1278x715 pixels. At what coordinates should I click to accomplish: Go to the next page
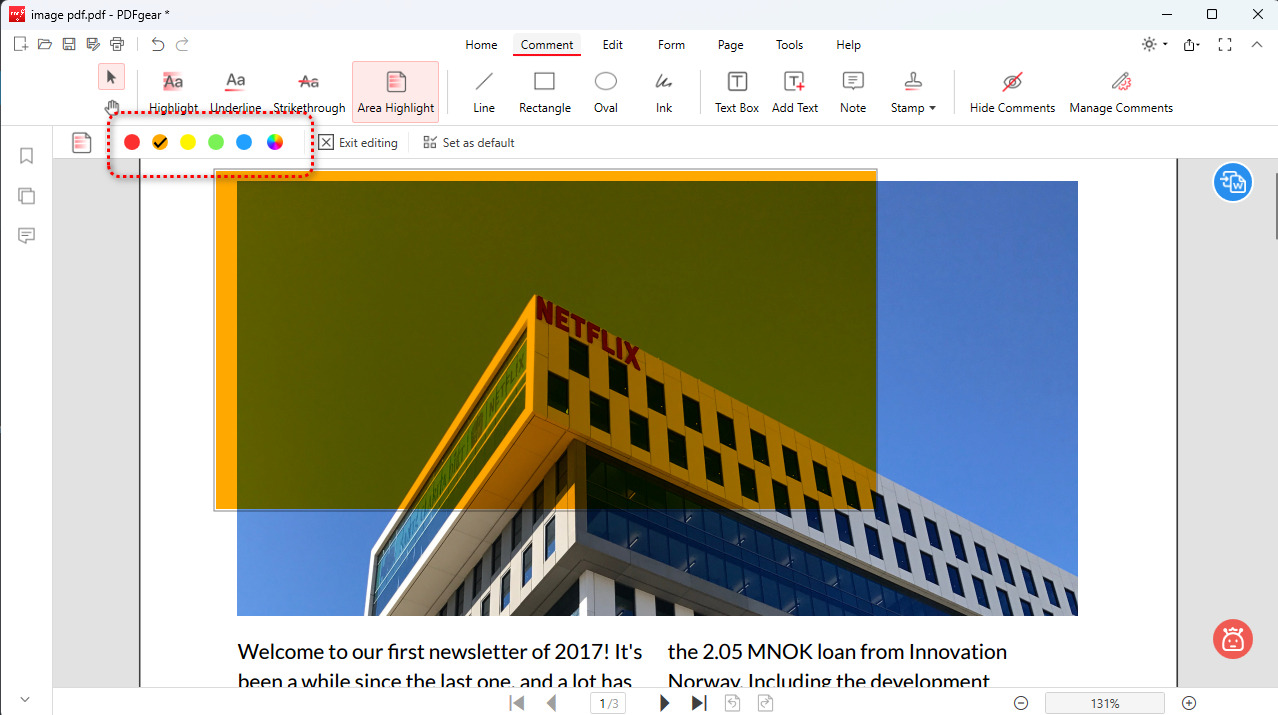pyautogui.click(x=664, y=703)
